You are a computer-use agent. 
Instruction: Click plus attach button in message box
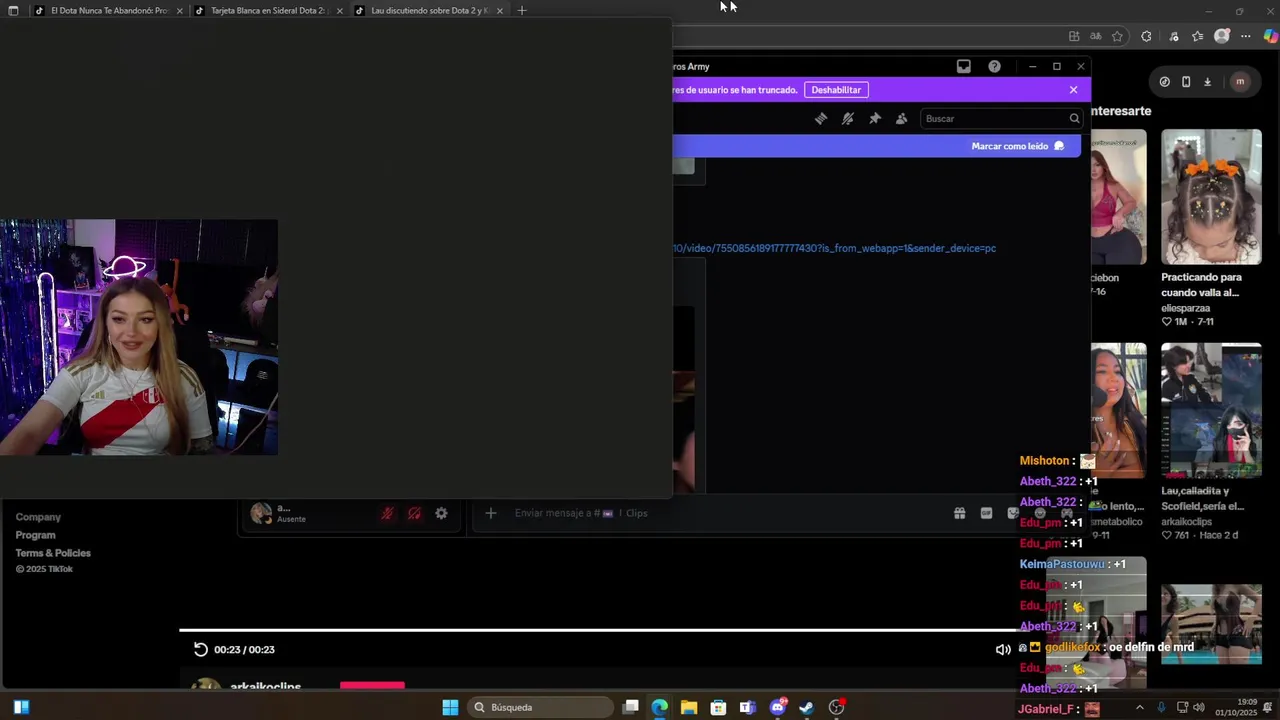click(x=490, y=513)
